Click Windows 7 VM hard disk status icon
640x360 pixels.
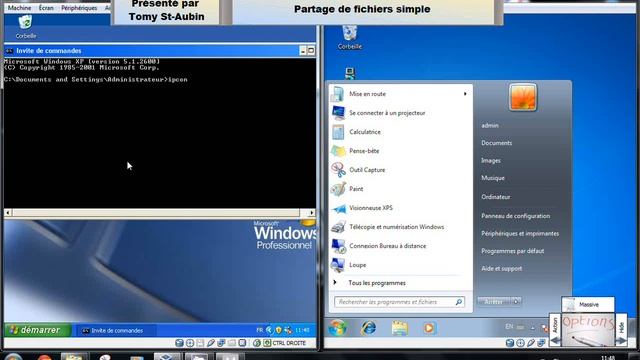click(510, 343)
